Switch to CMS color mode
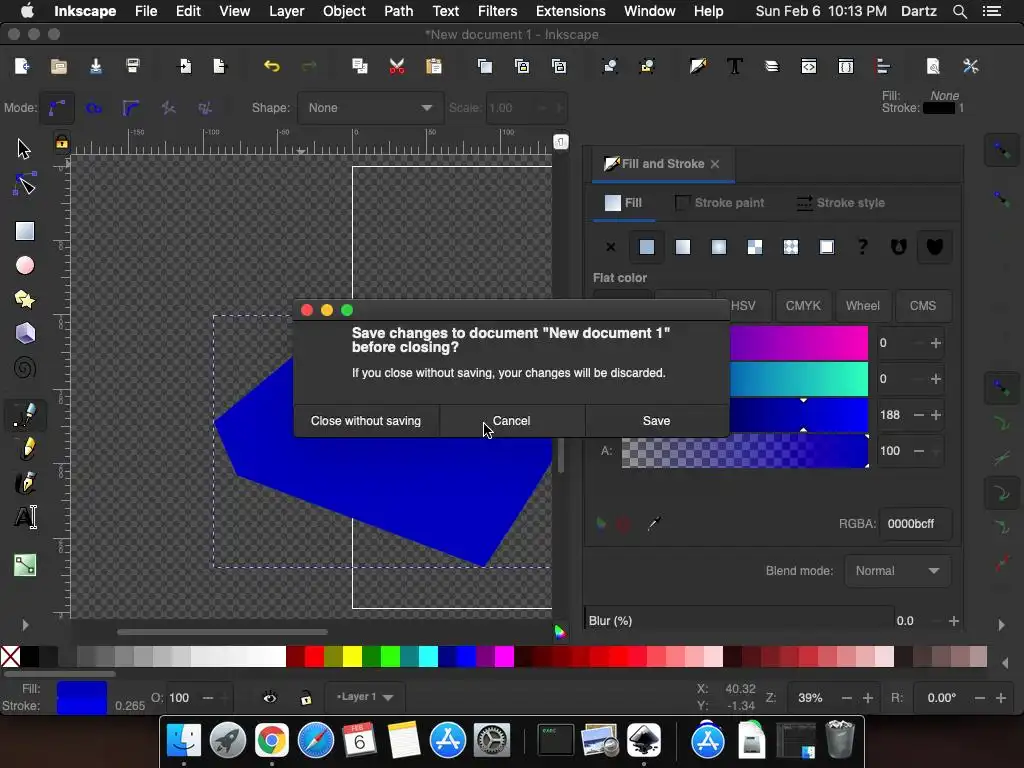 [x=923, y=306]
